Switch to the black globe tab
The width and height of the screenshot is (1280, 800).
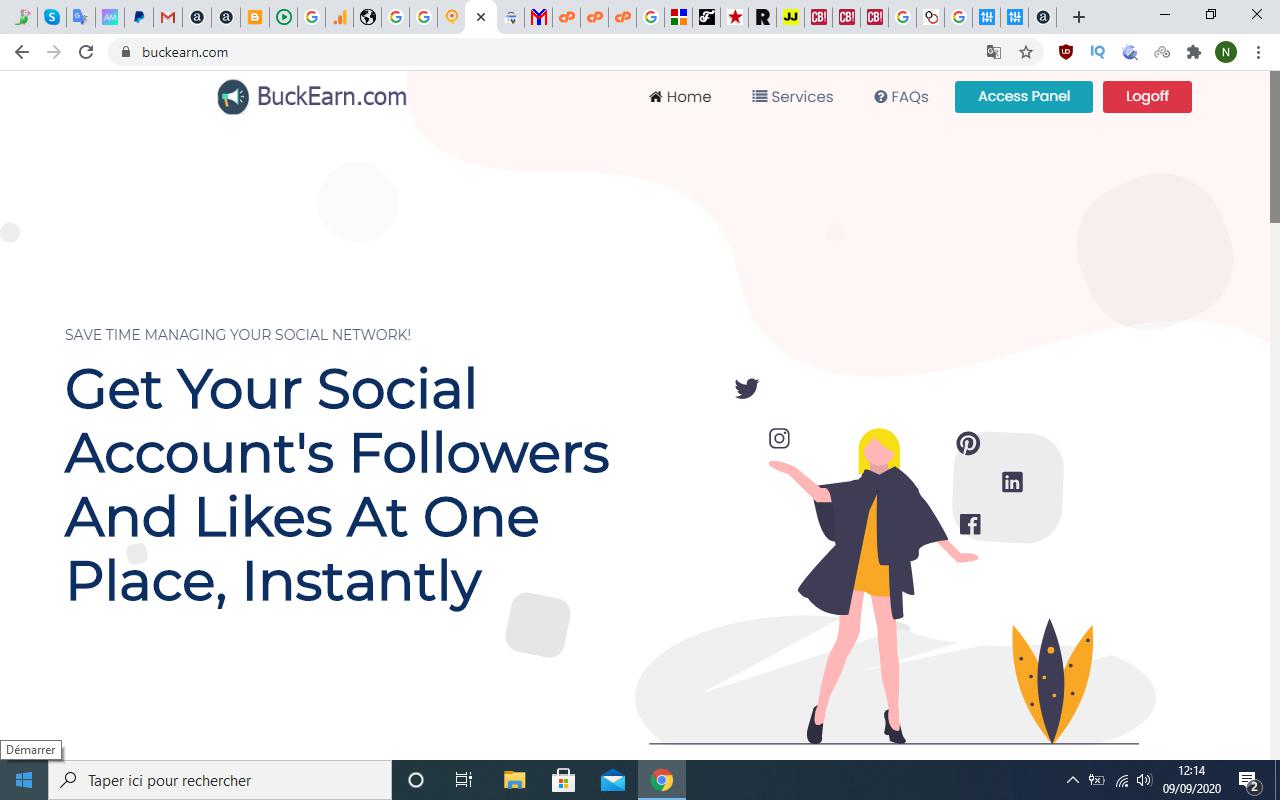[369, 17]
